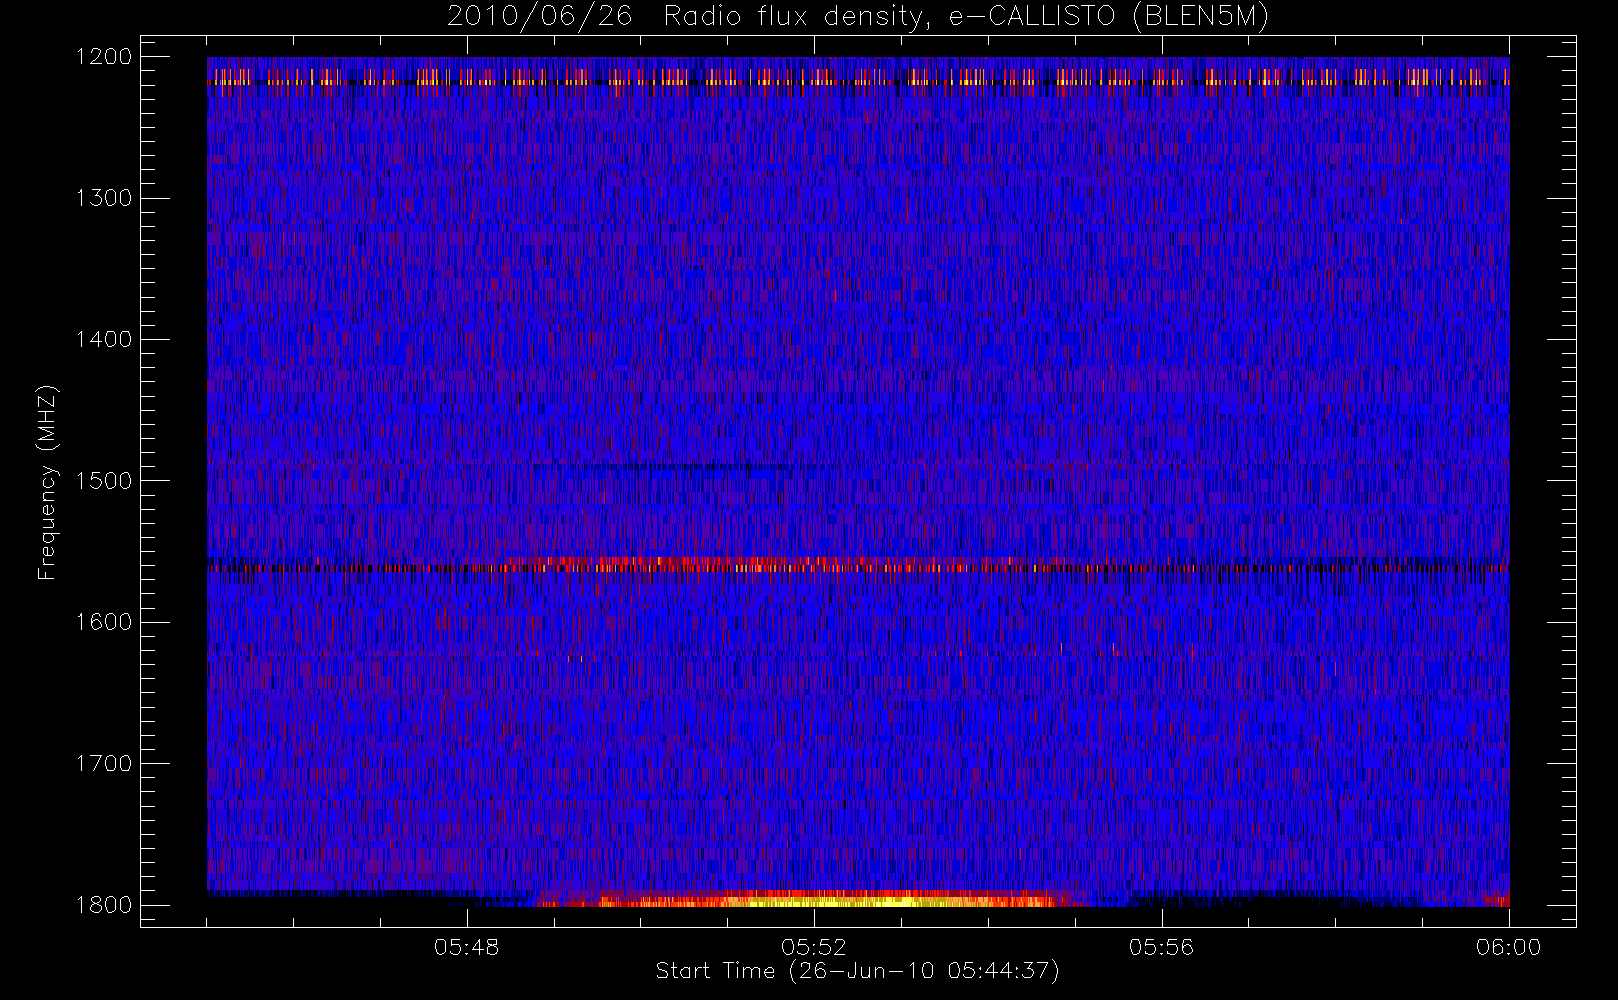Click the 06:00 time tick label
The width and height of the screenshot is (1618, 1000).
click(x=1508, y=947)
